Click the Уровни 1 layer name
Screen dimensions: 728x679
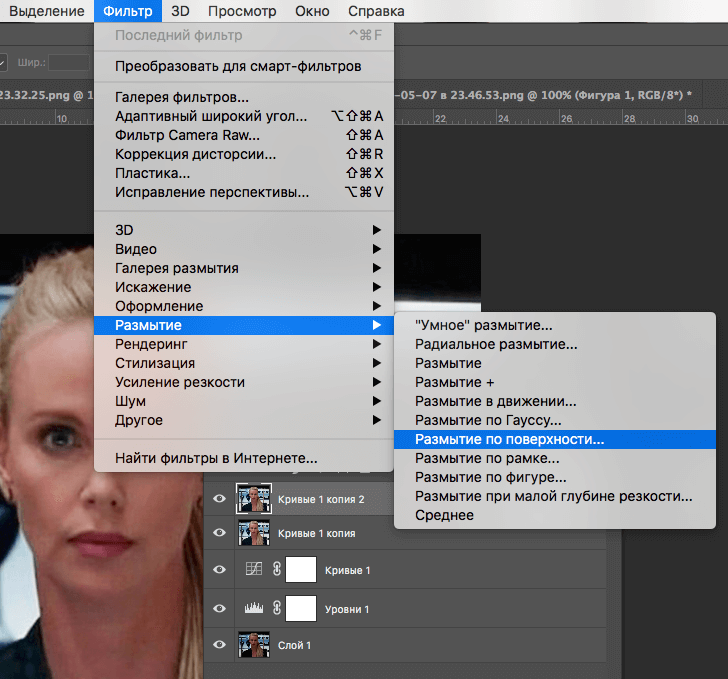coord(347,609)
